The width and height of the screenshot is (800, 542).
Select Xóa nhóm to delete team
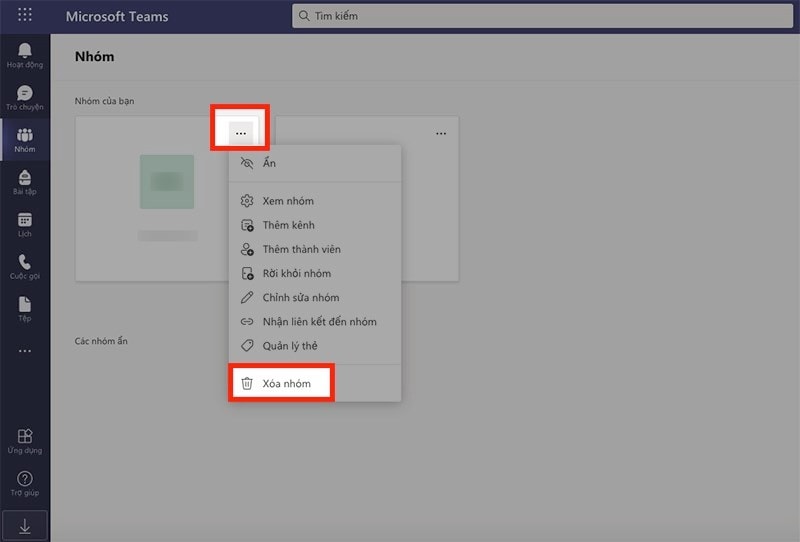click(x=286, y=384)
